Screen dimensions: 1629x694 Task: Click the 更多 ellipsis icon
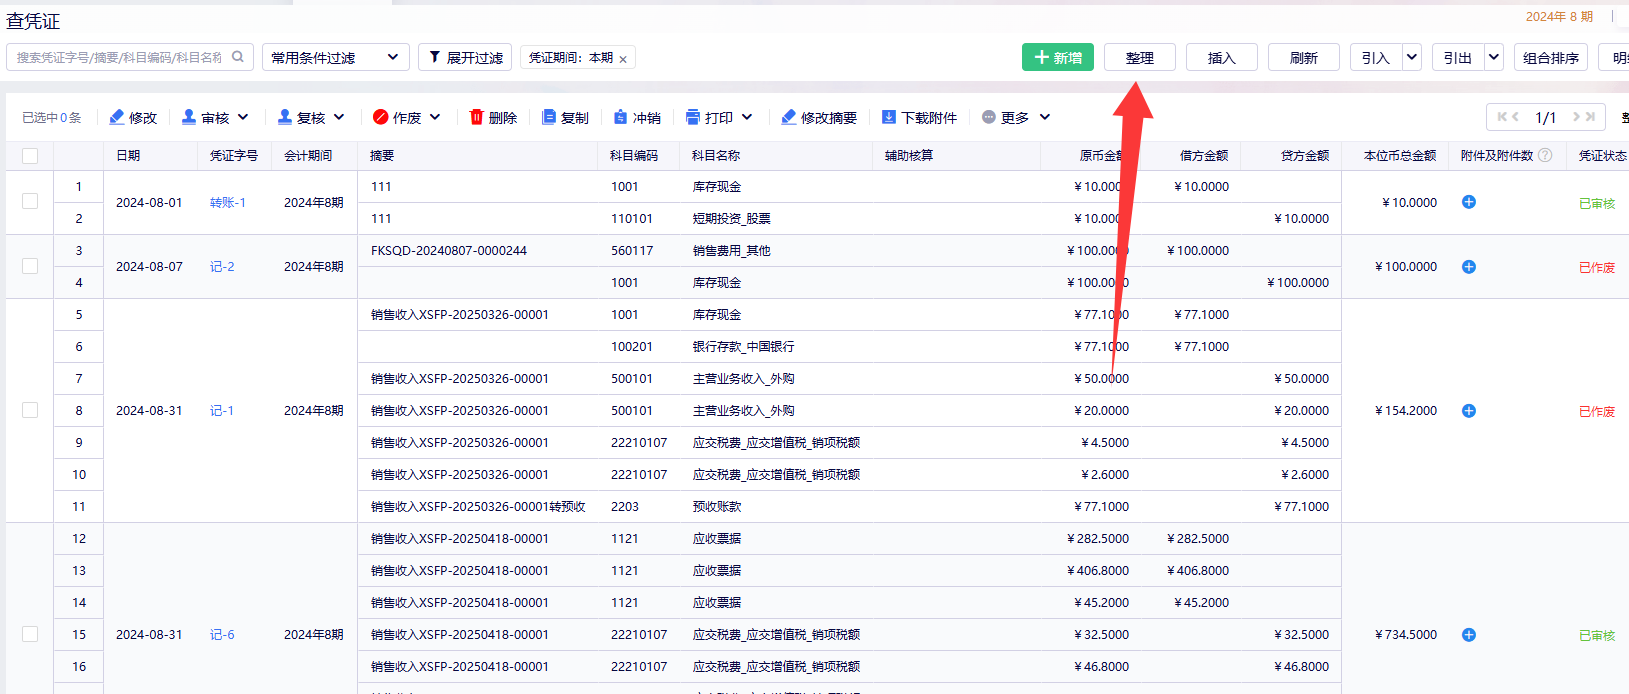989,117
